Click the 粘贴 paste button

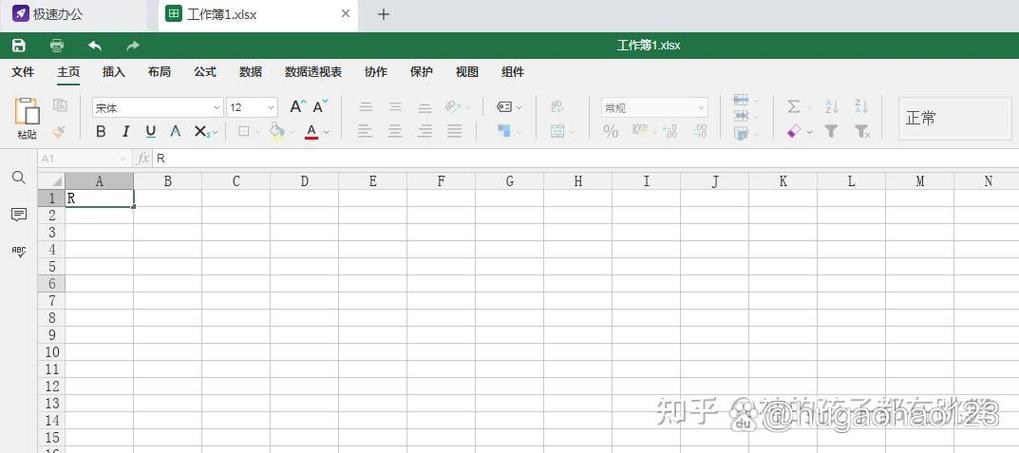pos(27,119)
